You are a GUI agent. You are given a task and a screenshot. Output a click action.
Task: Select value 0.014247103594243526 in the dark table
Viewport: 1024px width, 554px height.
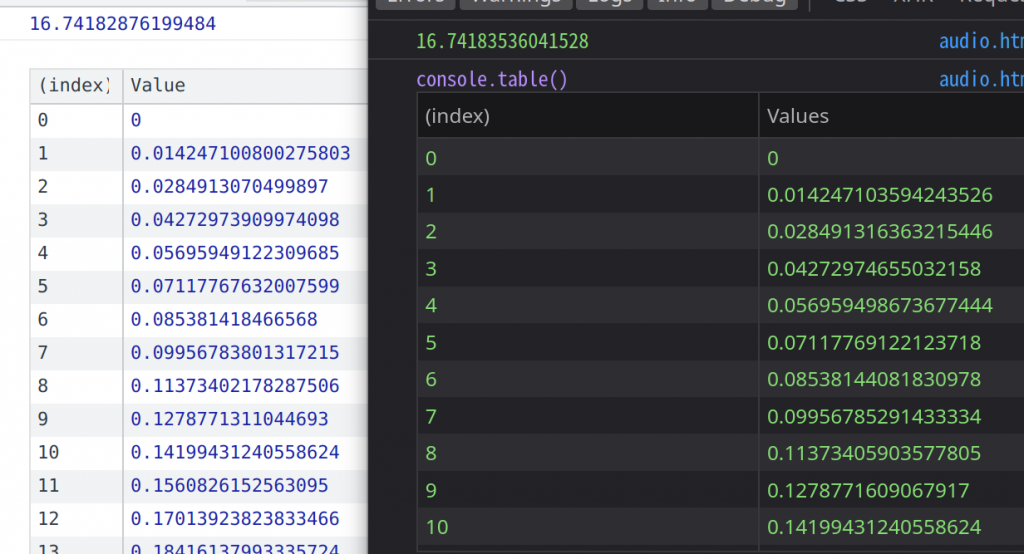[x=880, y=195]
